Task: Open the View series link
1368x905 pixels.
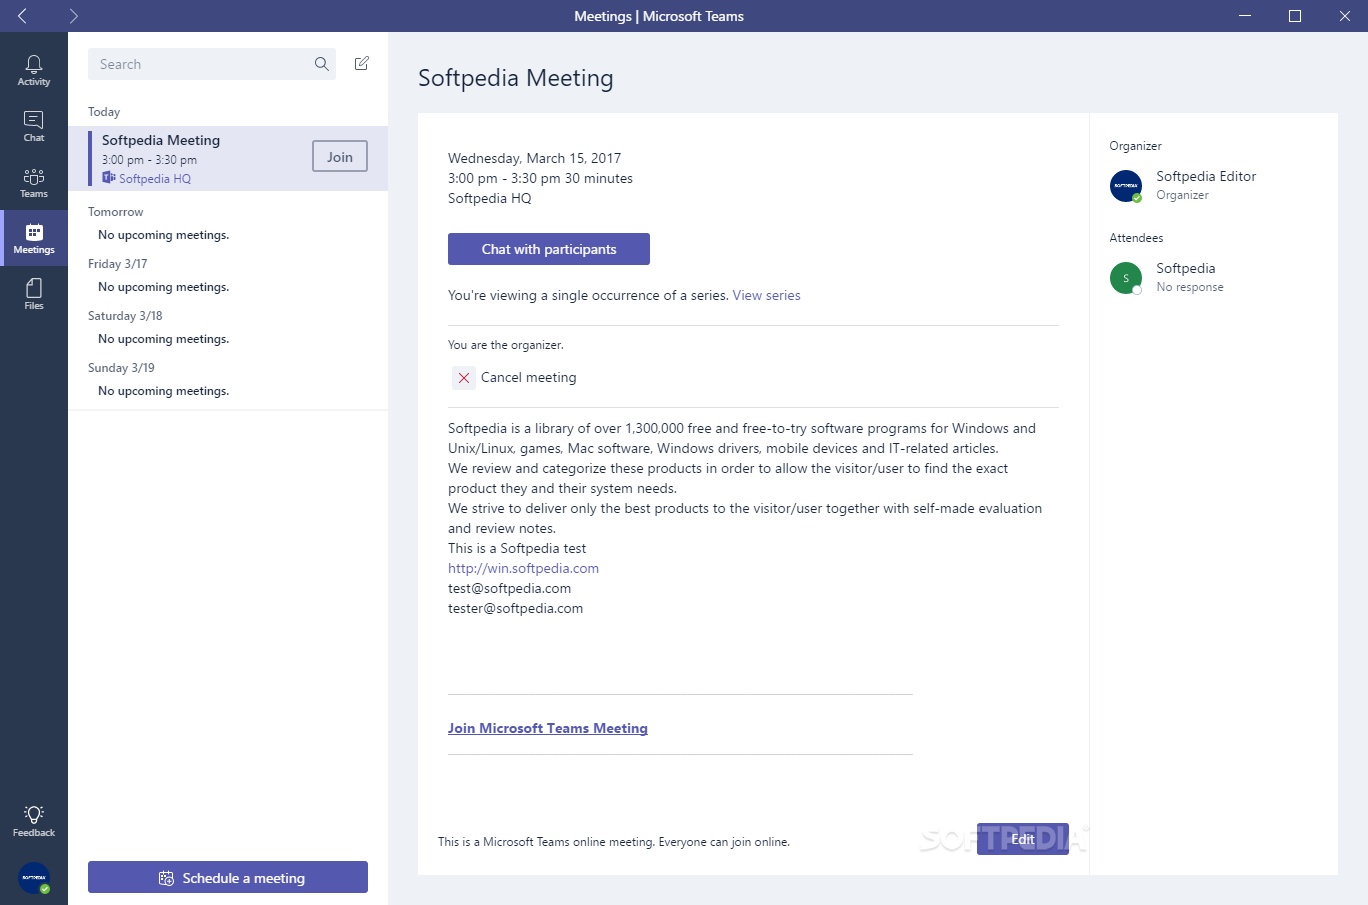Action: [x=766, y=295]
